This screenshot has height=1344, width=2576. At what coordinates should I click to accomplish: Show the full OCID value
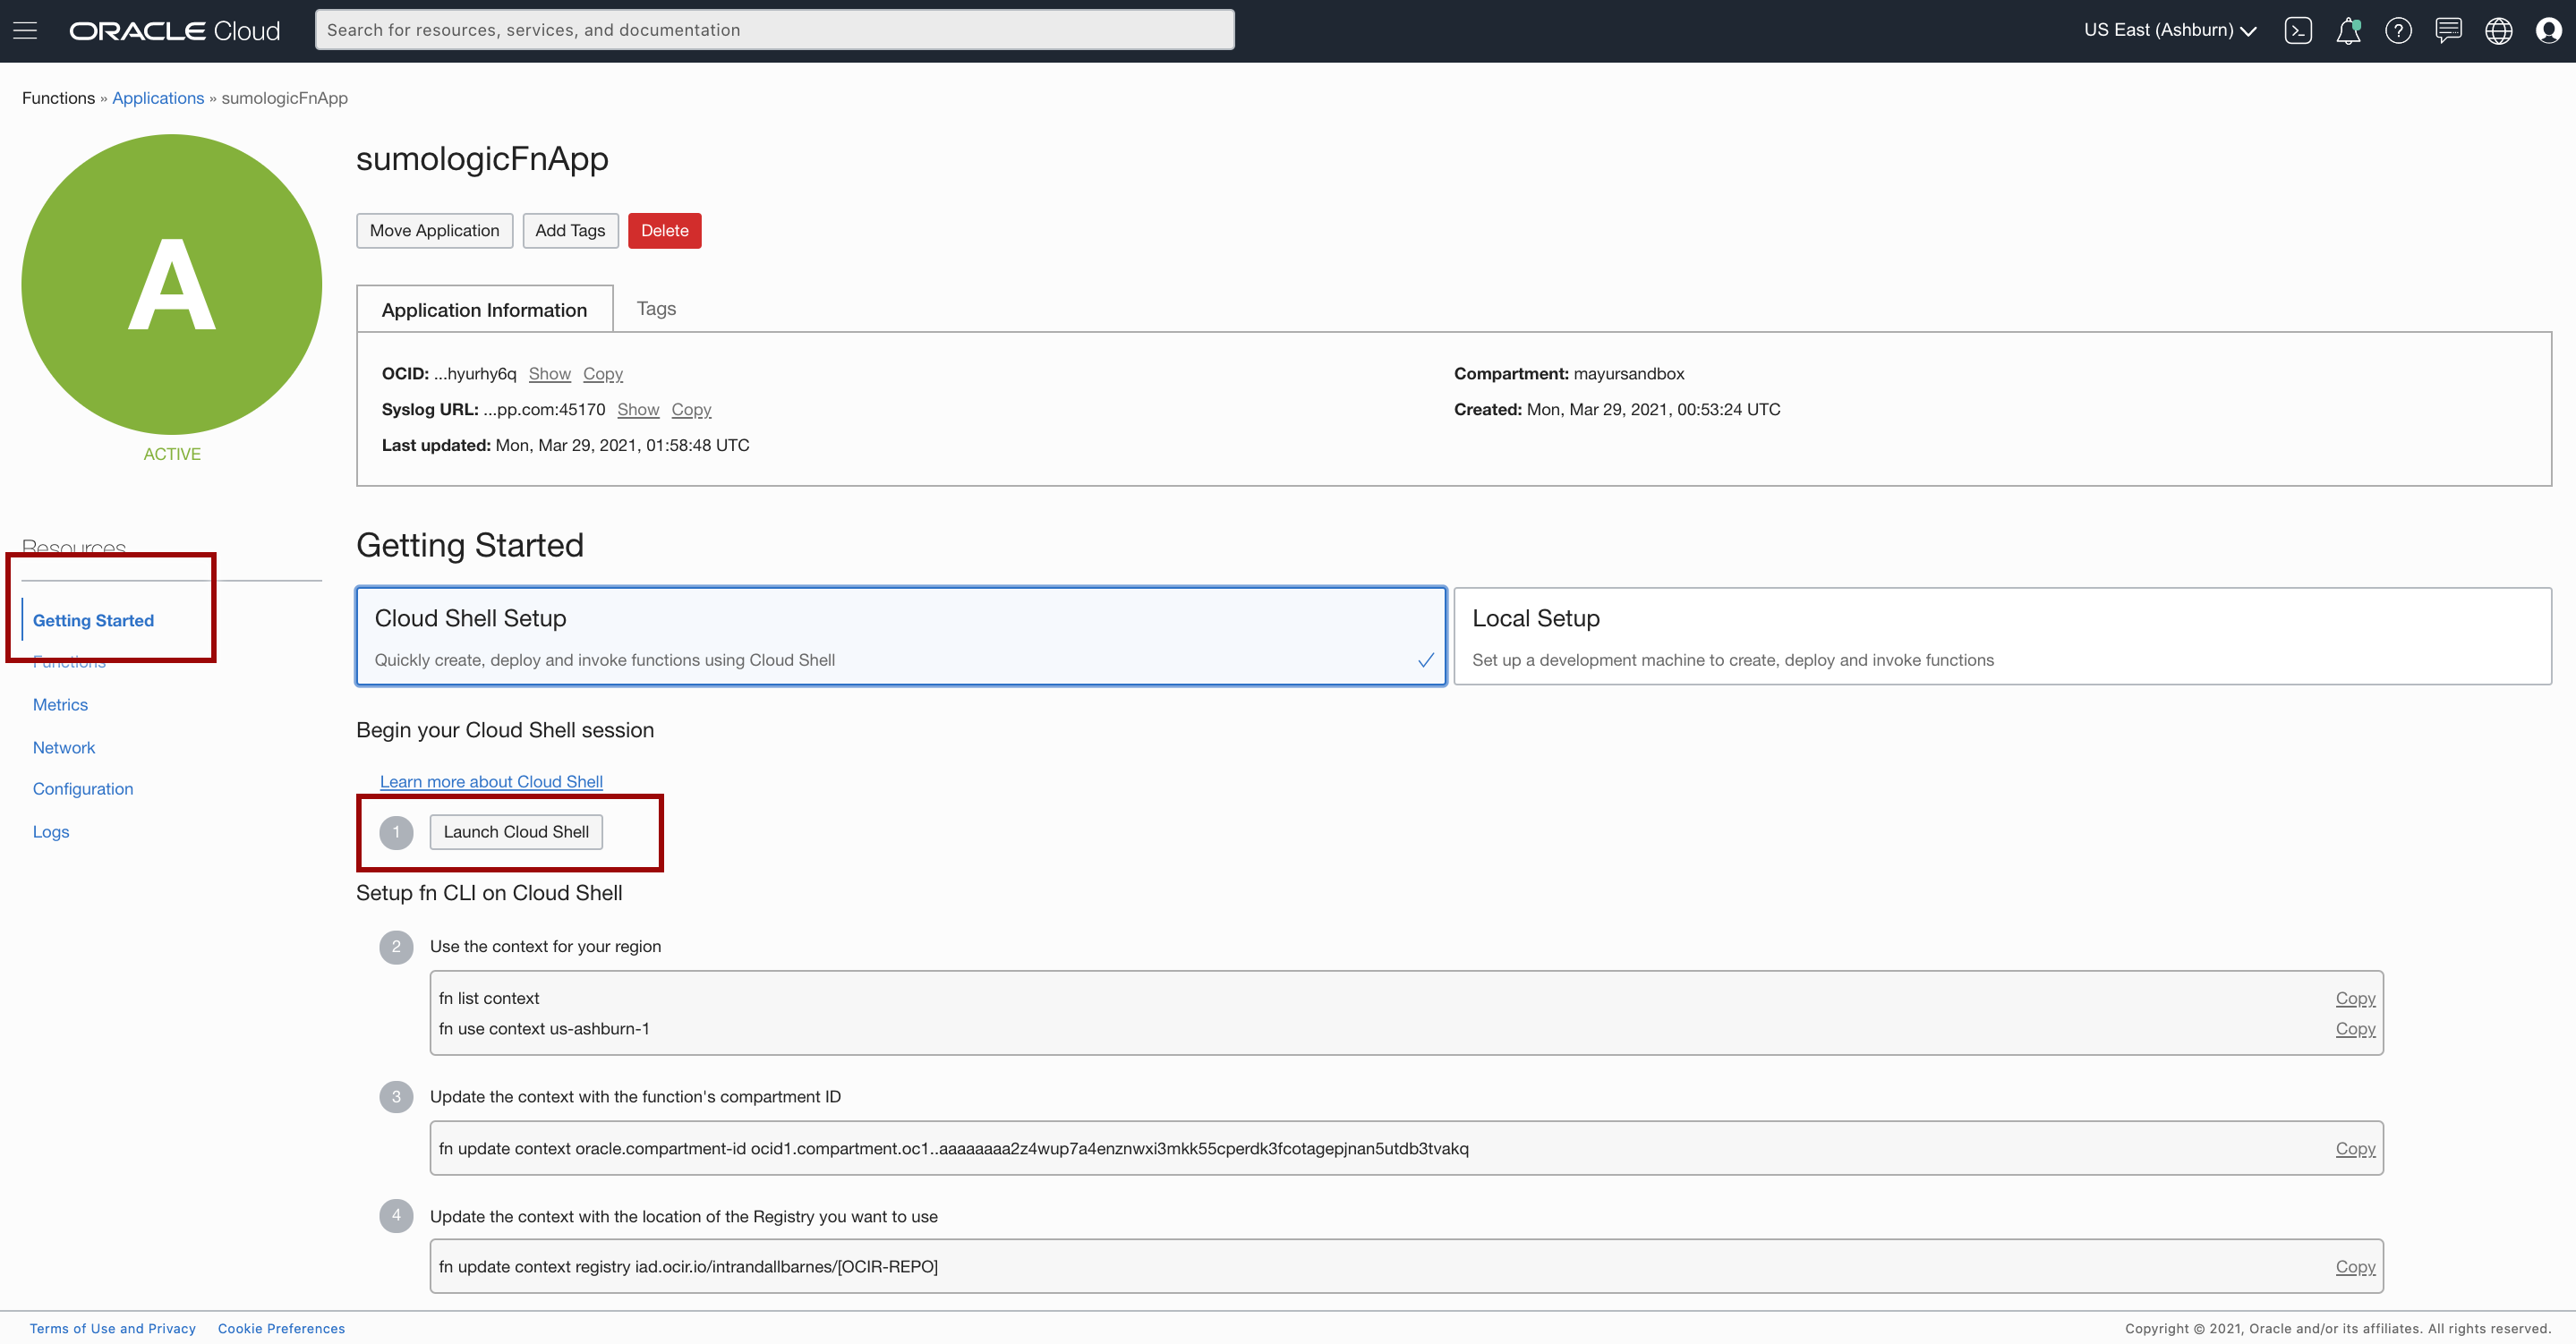549,373
